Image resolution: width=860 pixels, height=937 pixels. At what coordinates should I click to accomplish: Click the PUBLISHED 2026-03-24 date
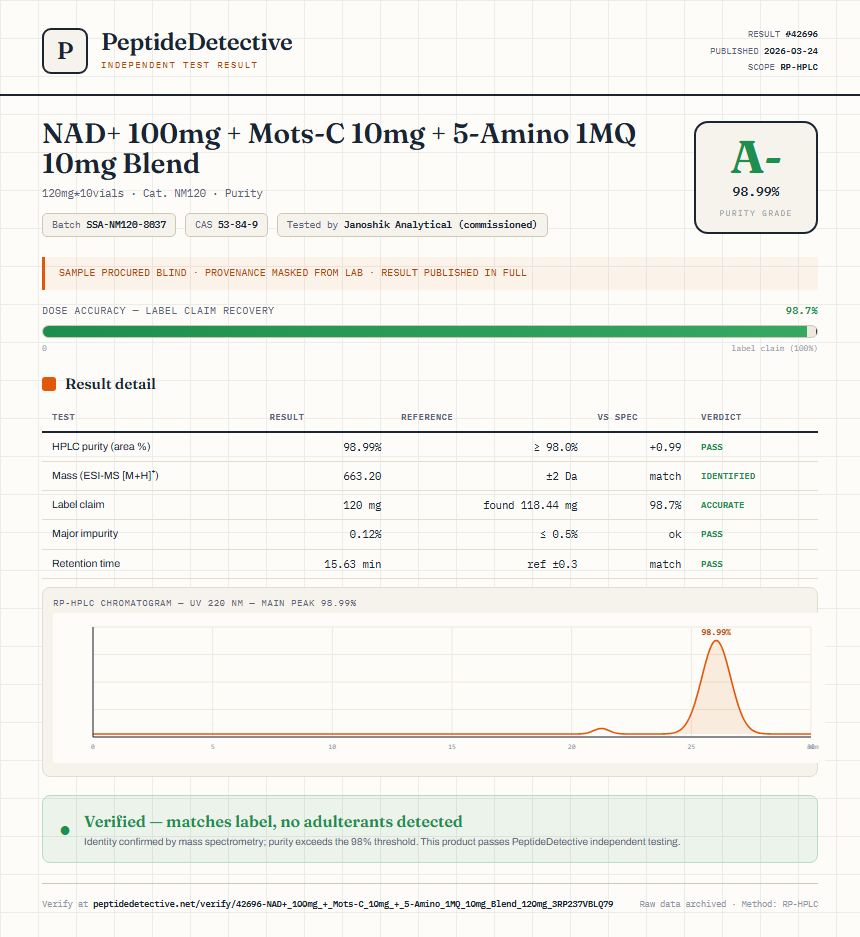764,51
